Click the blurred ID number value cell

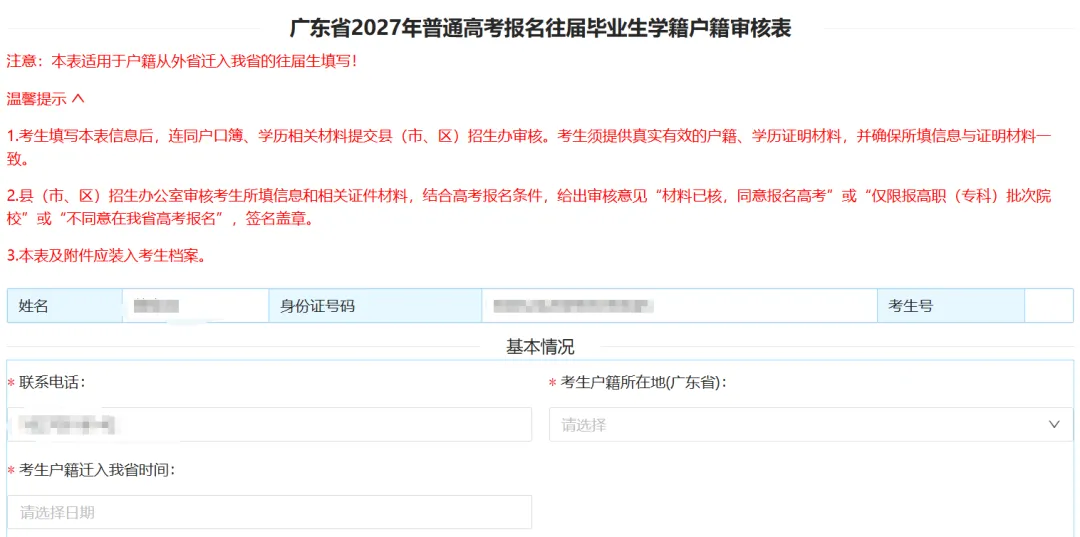pyautogui.click(x=679, y=306)
